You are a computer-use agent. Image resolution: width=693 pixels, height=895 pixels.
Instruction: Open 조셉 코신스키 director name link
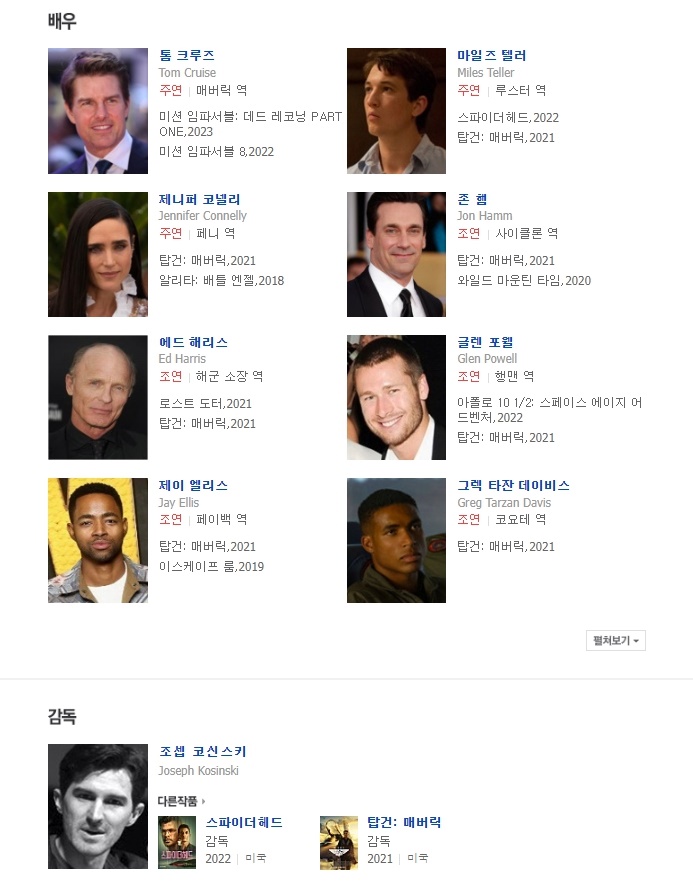203,752
